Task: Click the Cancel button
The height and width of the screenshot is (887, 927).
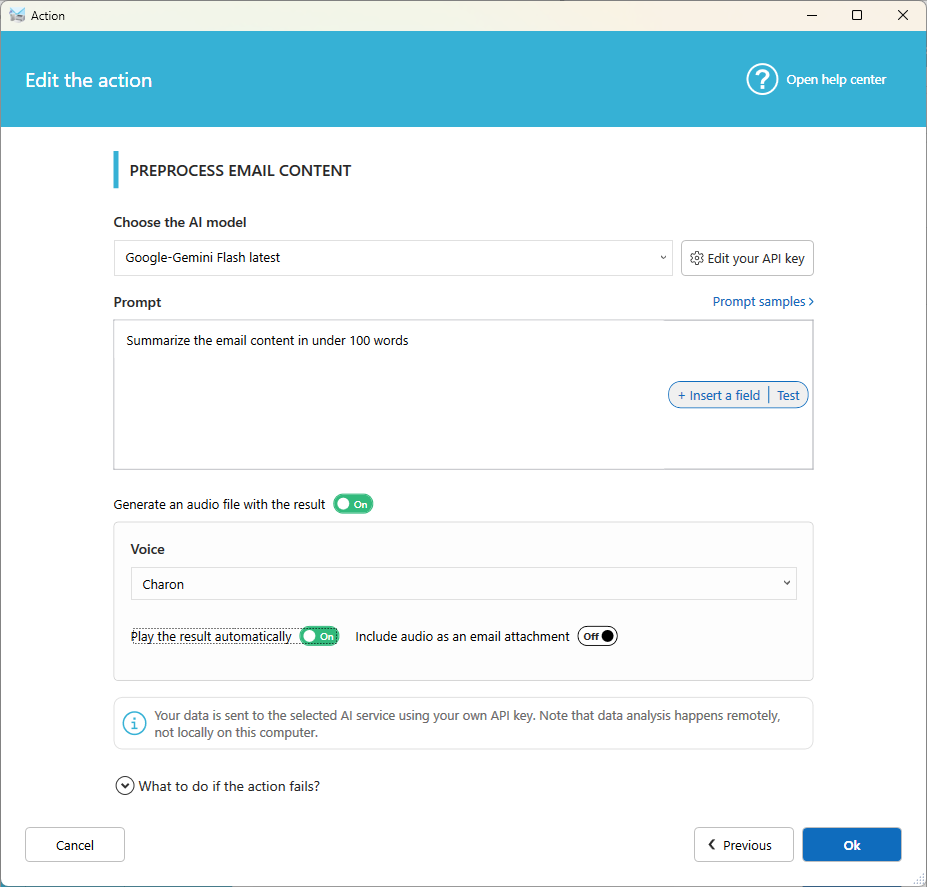Action: [75, 844]
